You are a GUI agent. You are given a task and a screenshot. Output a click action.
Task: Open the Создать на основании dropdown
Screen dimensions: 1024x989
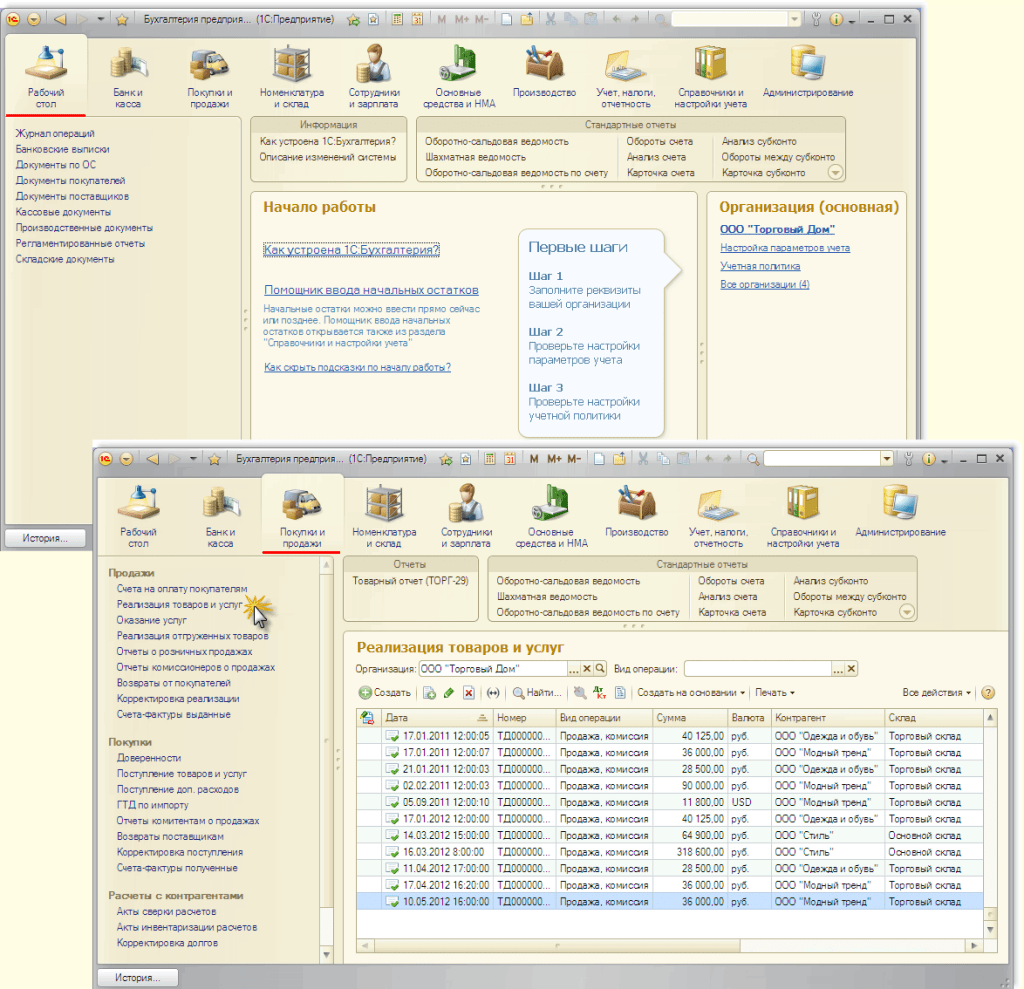691,693
